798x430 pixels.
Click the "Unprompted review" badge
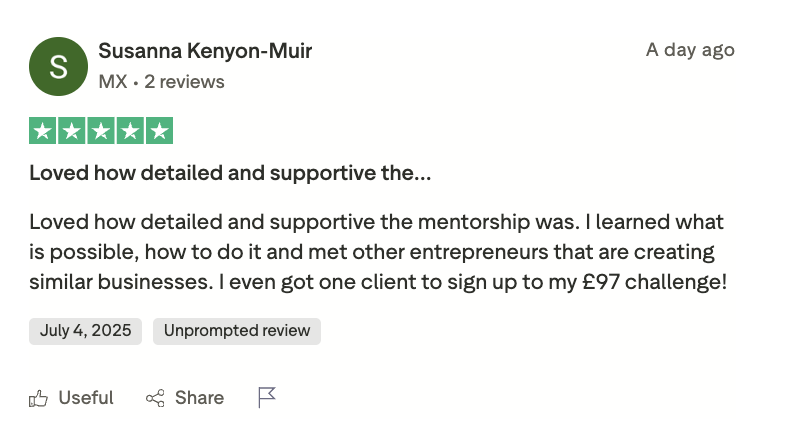click(237, 331)
